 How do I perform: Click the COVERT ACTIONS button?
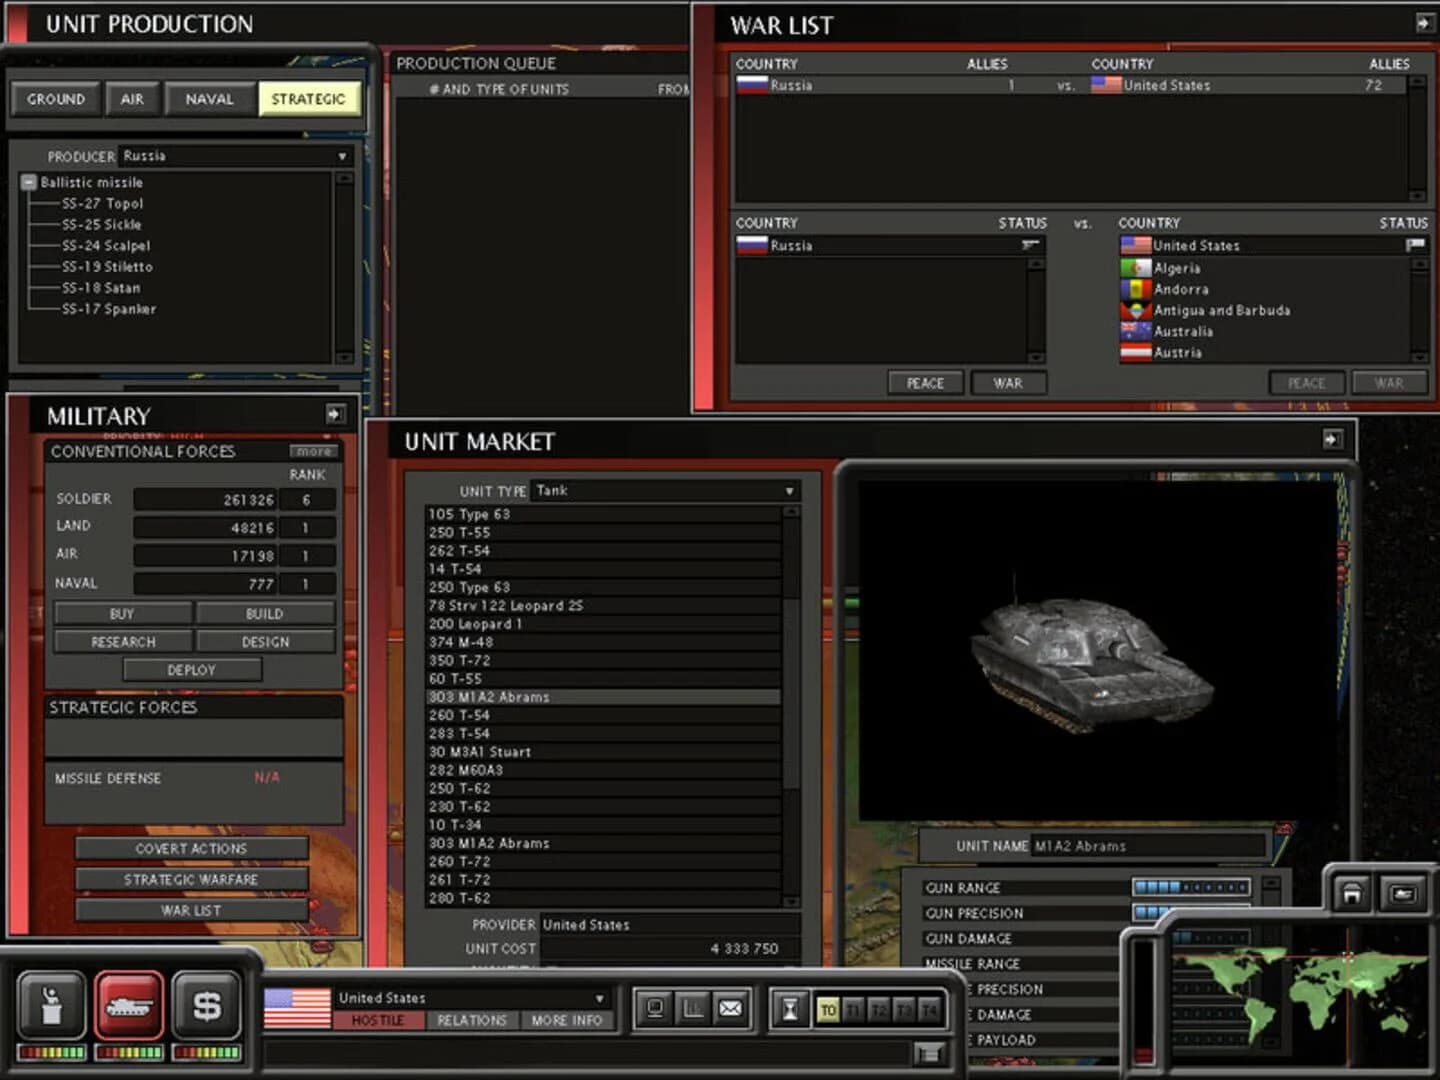[x=191, y=847]
